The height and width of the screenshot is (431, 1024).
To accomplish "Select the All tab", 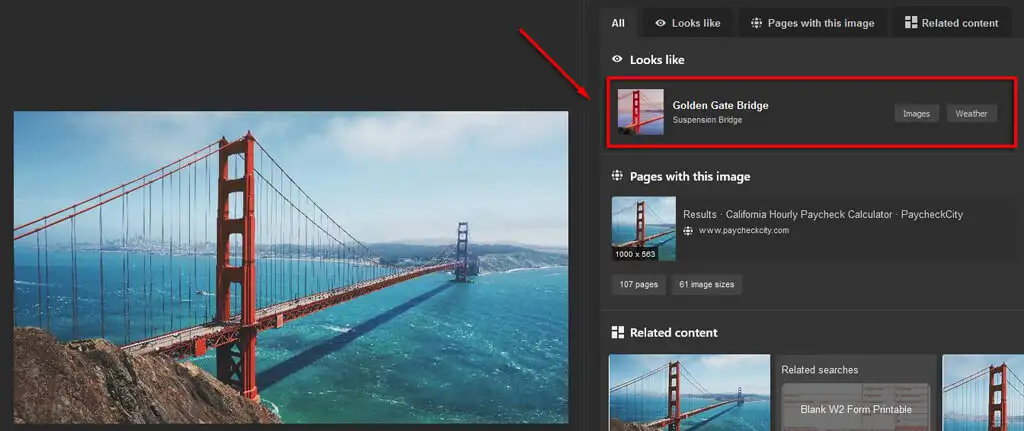I will click(618, 23).
